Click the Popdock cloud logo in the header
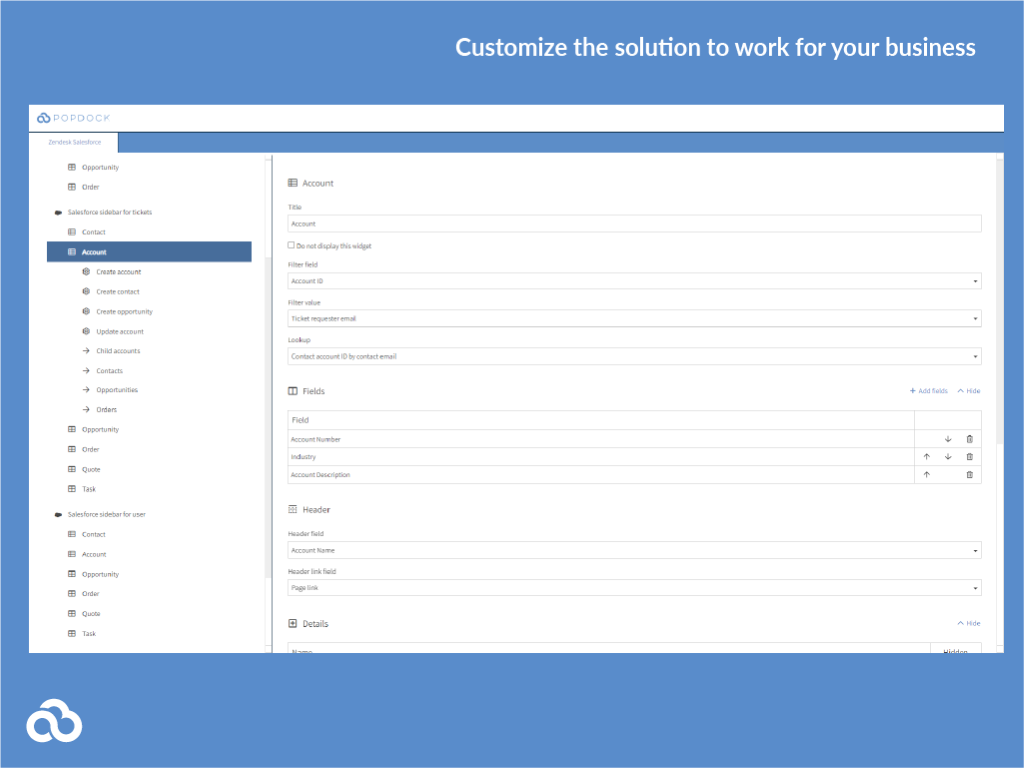 click(42, 117)
